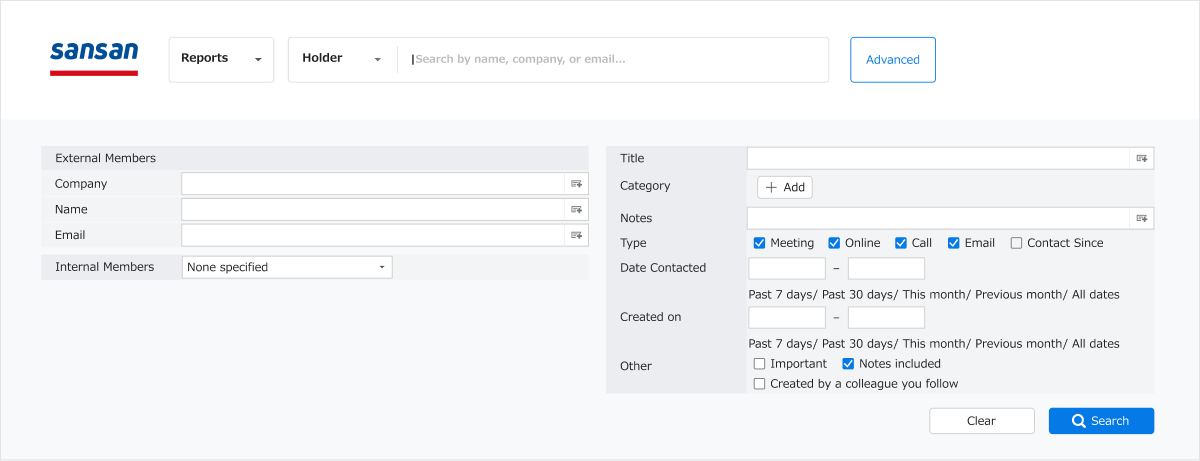Open the Internal Members None specified dropdown
Screen dimensions: 1200x461
coord(287,267)
